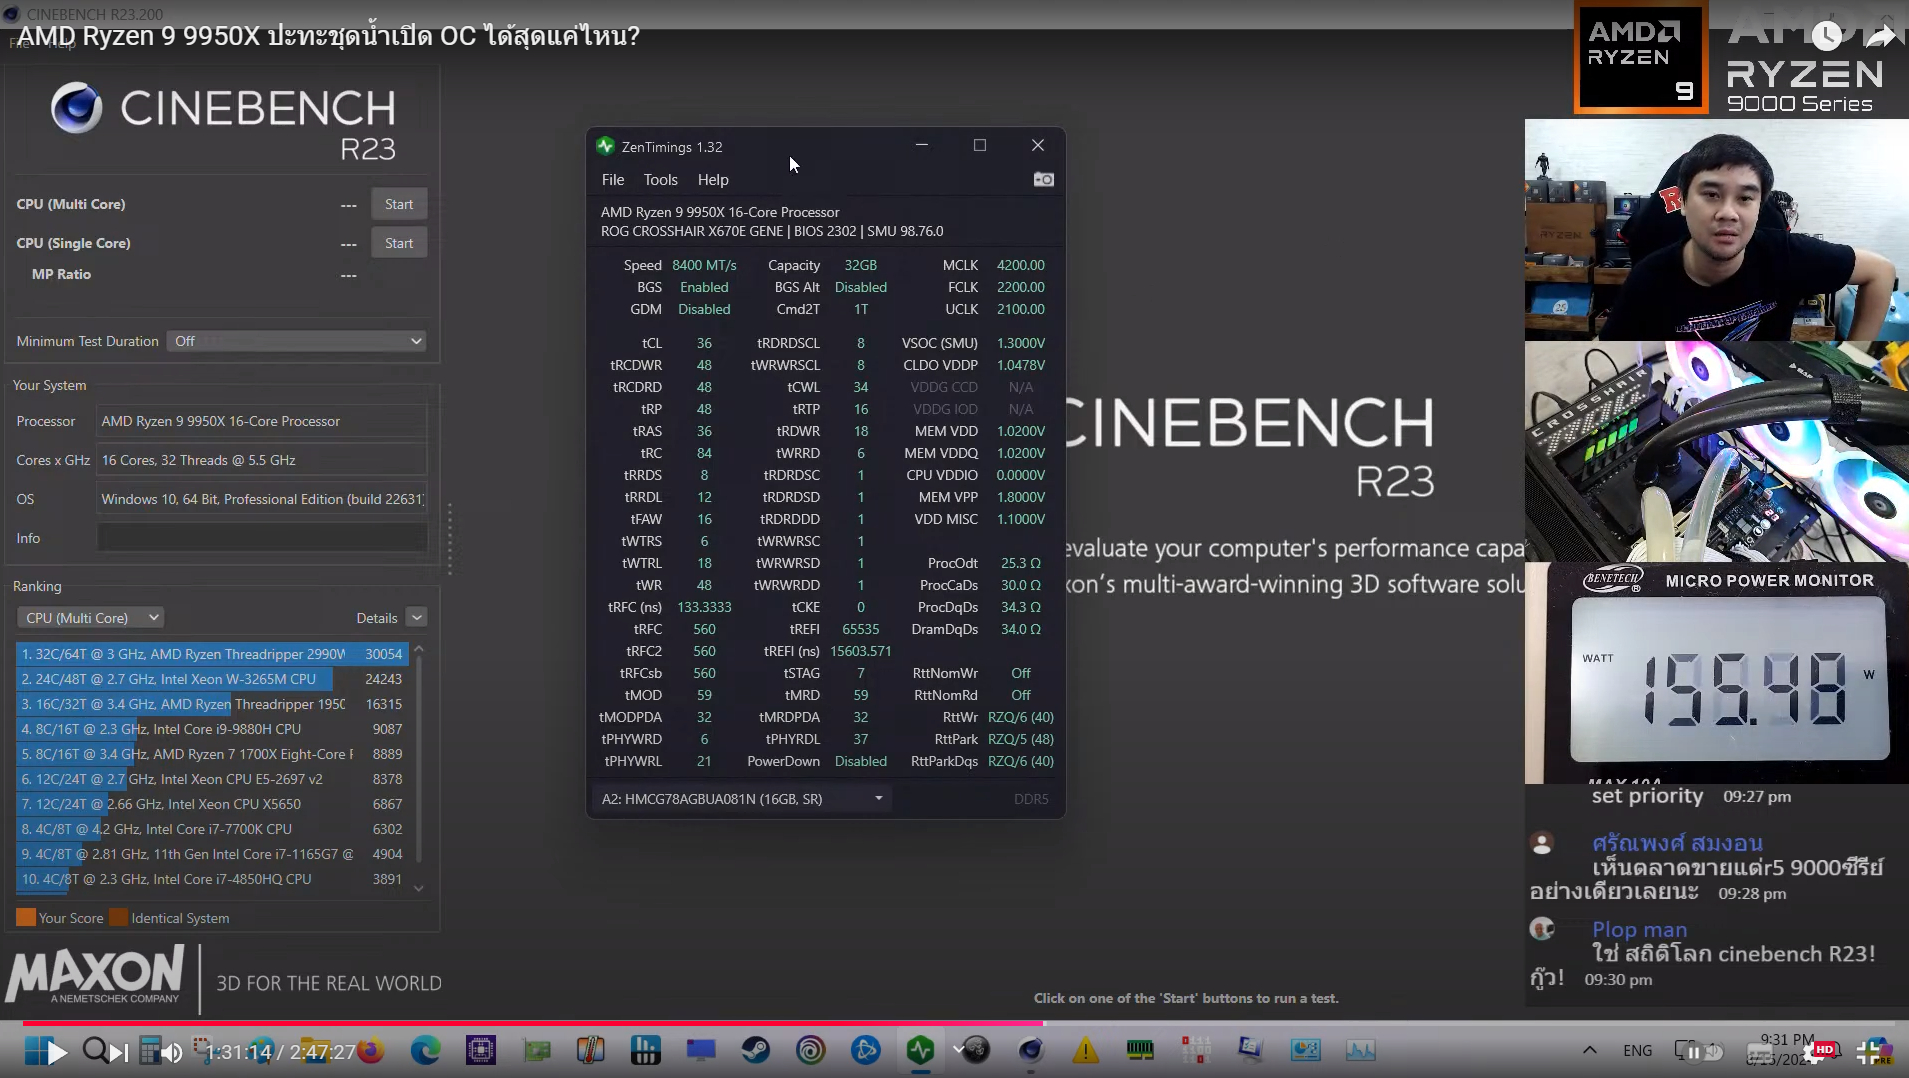Select the Intel Core i9-9880H ranking entry
This screenshot has height=1078, width=1909.
[212, 729]
